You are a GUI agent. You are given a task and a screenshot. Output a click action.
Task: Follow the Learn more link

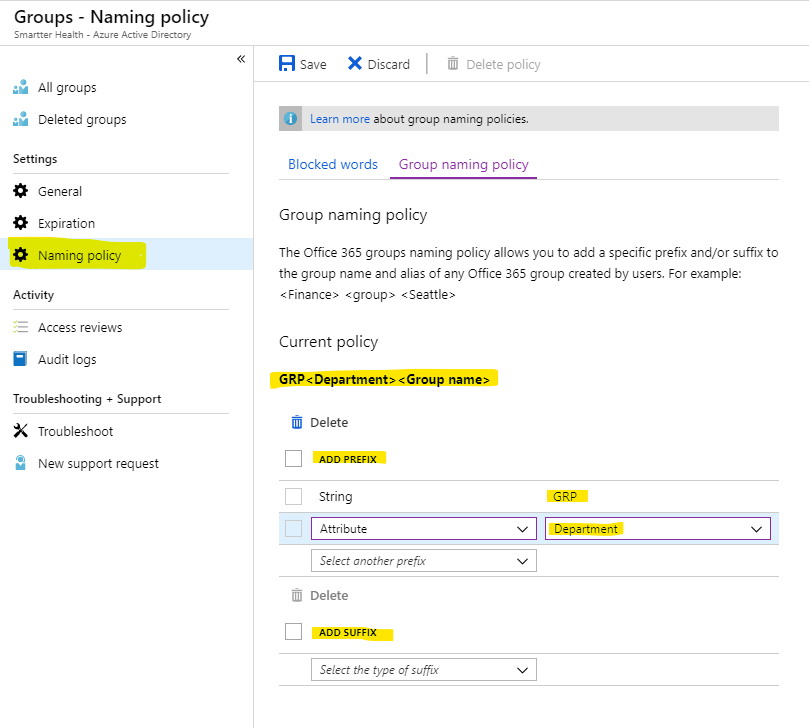[340, 119]
